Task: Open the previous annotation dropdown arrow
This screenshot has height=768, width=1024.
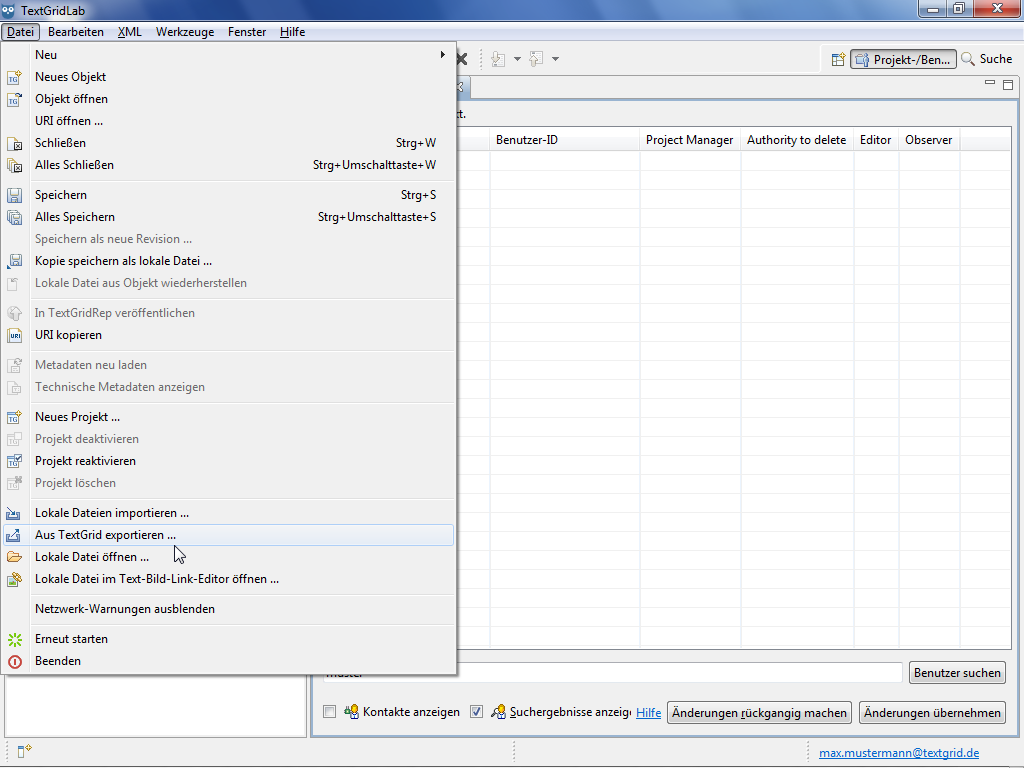Action: pos(555,60)
